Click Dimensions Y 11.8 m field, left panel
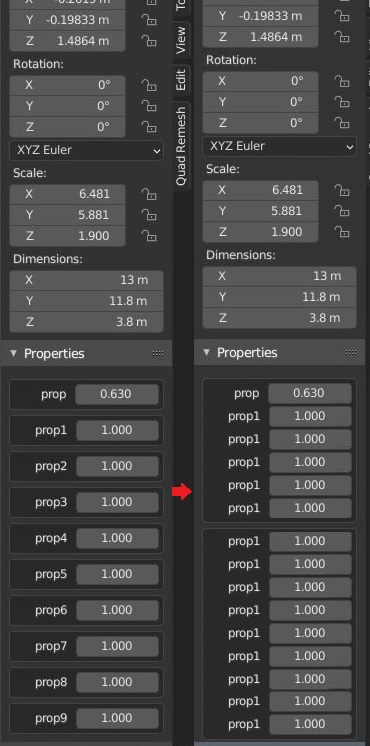Screen dimensions: 370x746 (87, 301)
